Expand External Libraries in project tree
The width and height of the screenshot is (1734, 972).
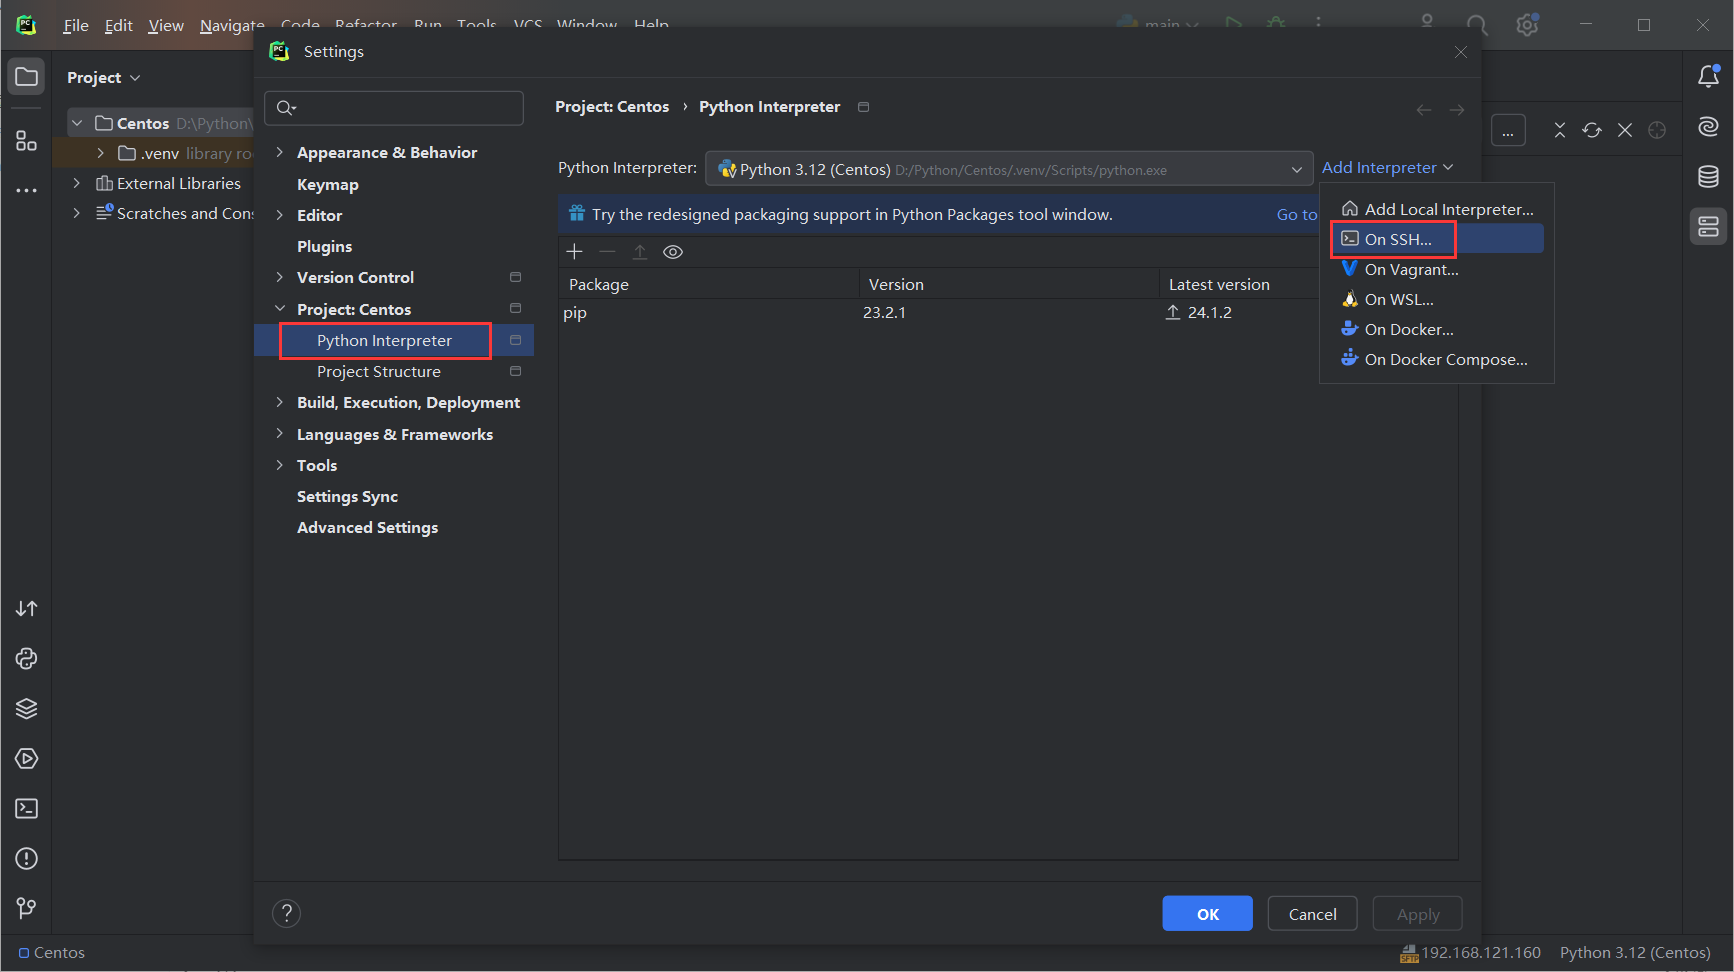coord(77,183)
